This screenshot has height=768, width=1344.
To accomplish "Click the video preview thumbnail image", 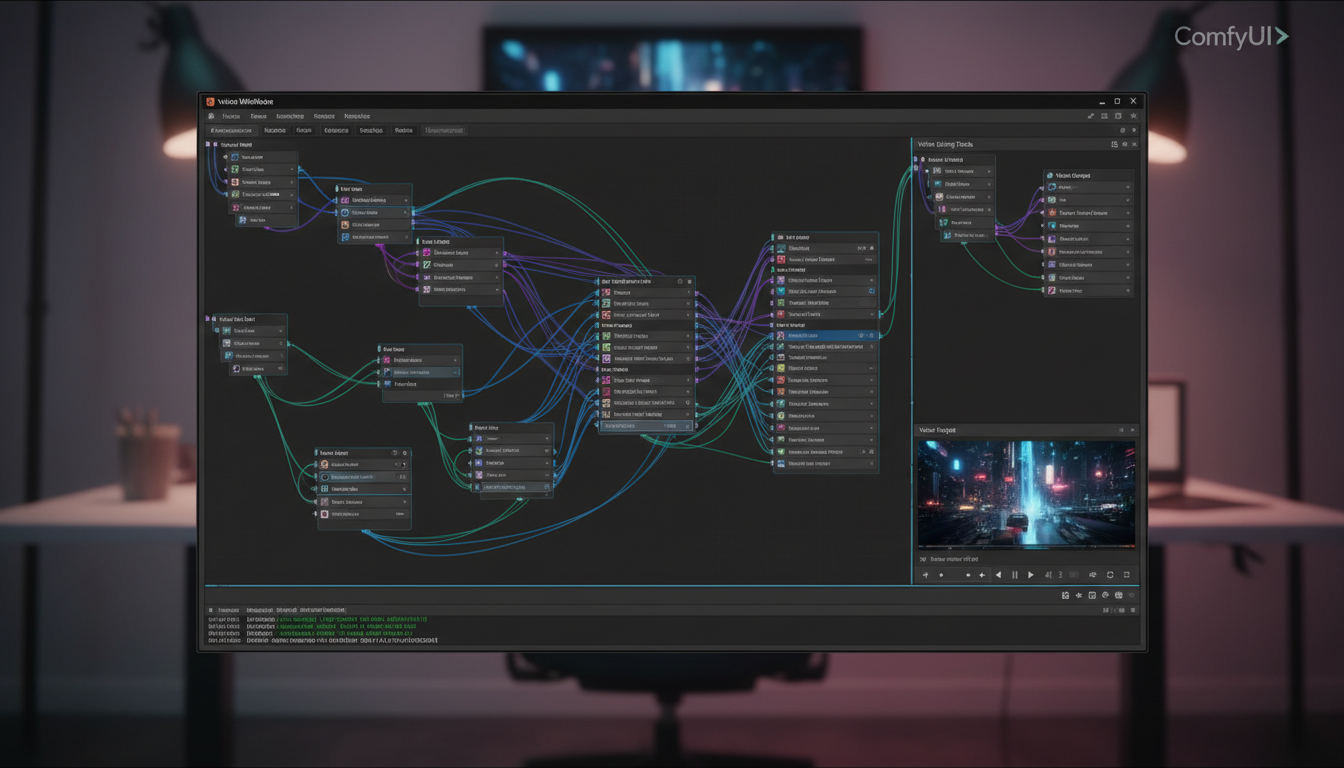I will click(1025, 490).
